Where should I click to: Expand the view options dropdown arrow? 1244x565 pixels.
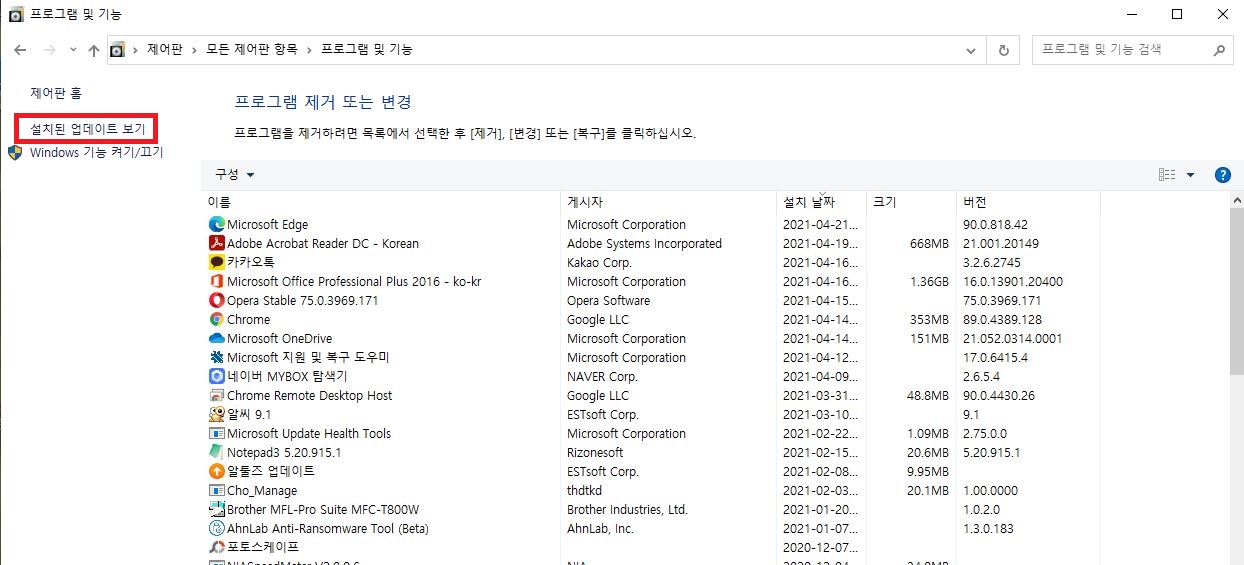click(1190, 175)
